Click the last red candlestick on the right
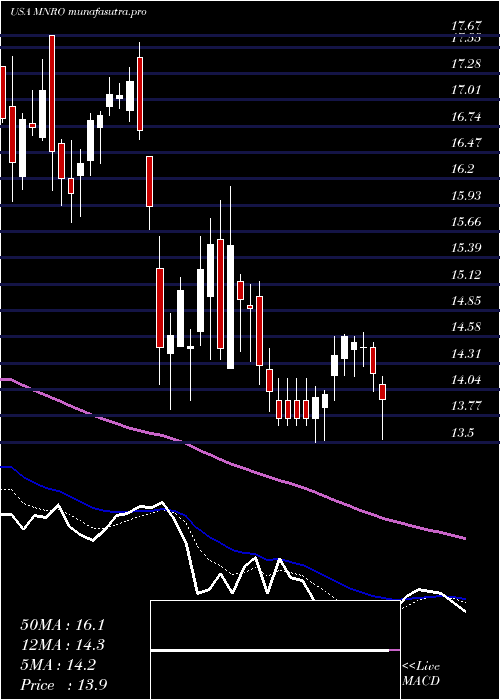Image resolution: width=500 pixels, height=700 pixels. click(383, 392)
